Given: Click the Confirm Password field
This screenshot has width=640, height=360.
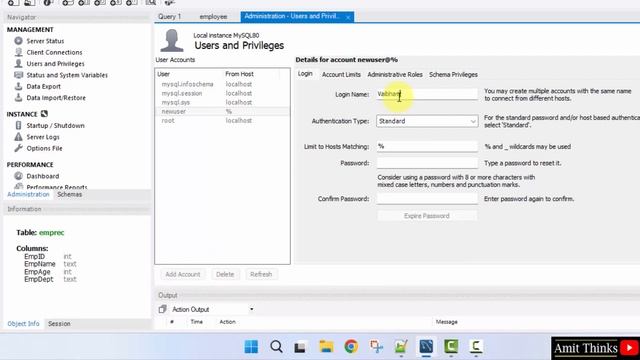Looking at the screenshot, I should tap(427, 199).
